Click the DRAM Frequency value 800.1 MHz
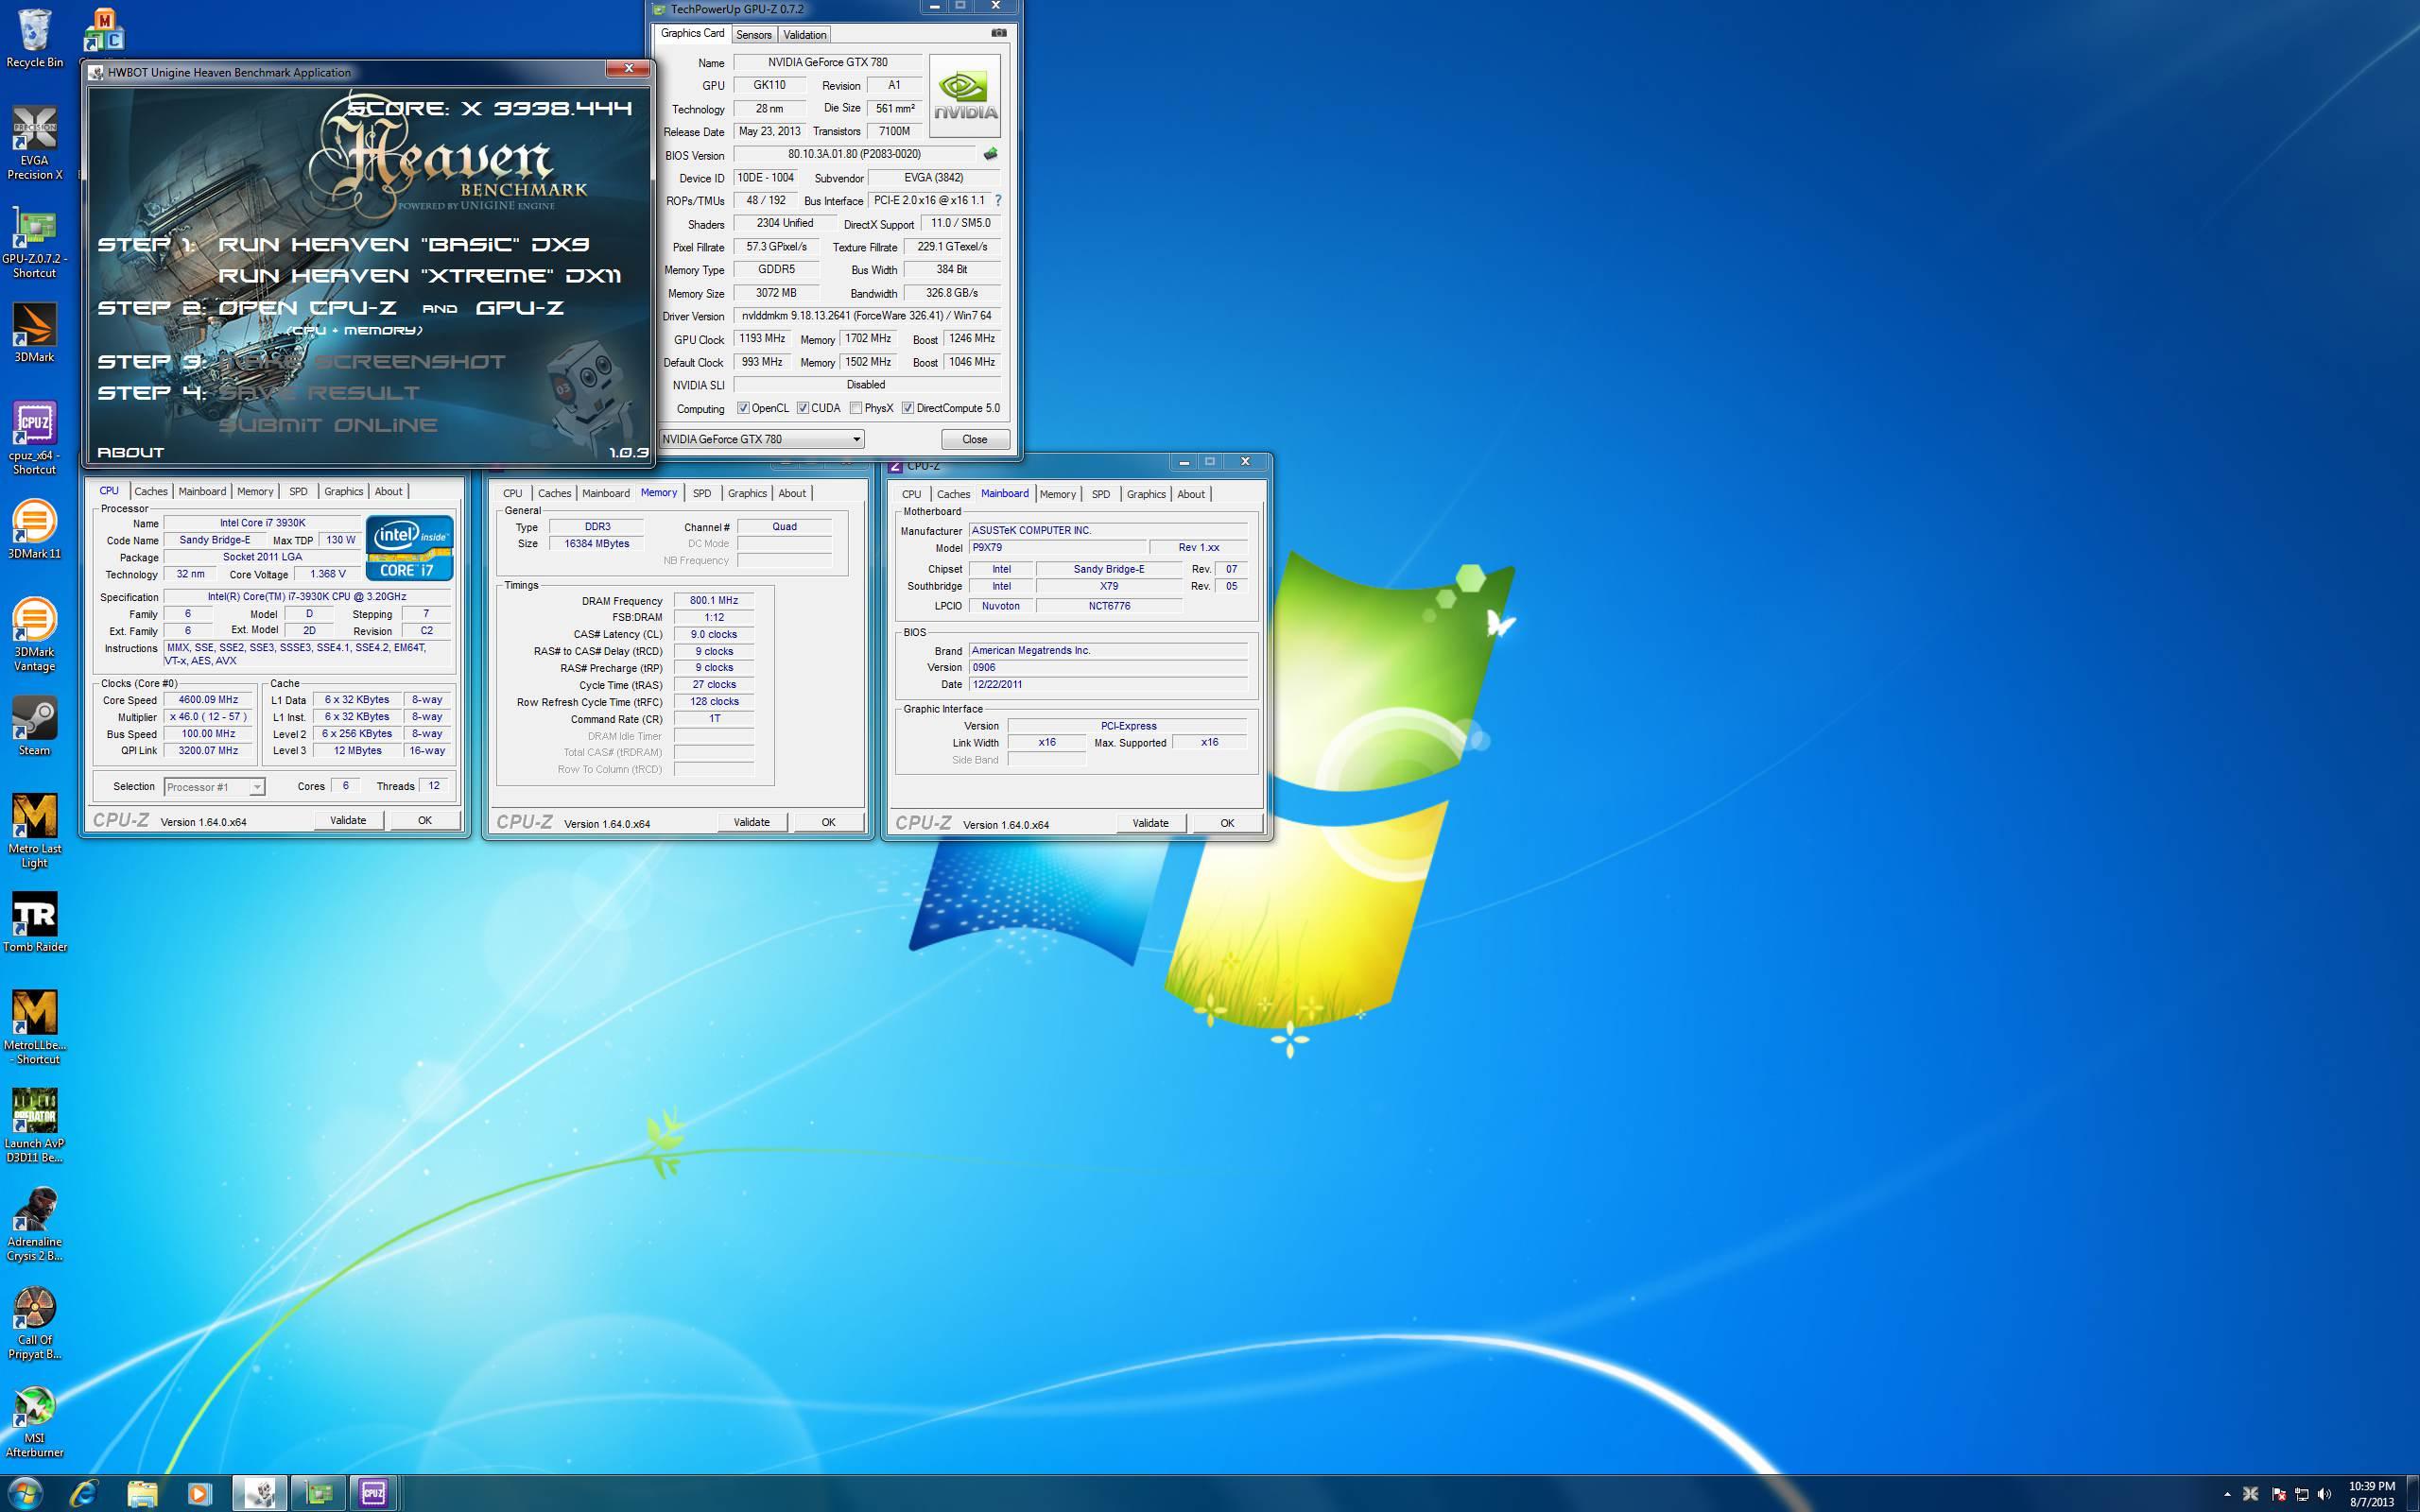 714,601
